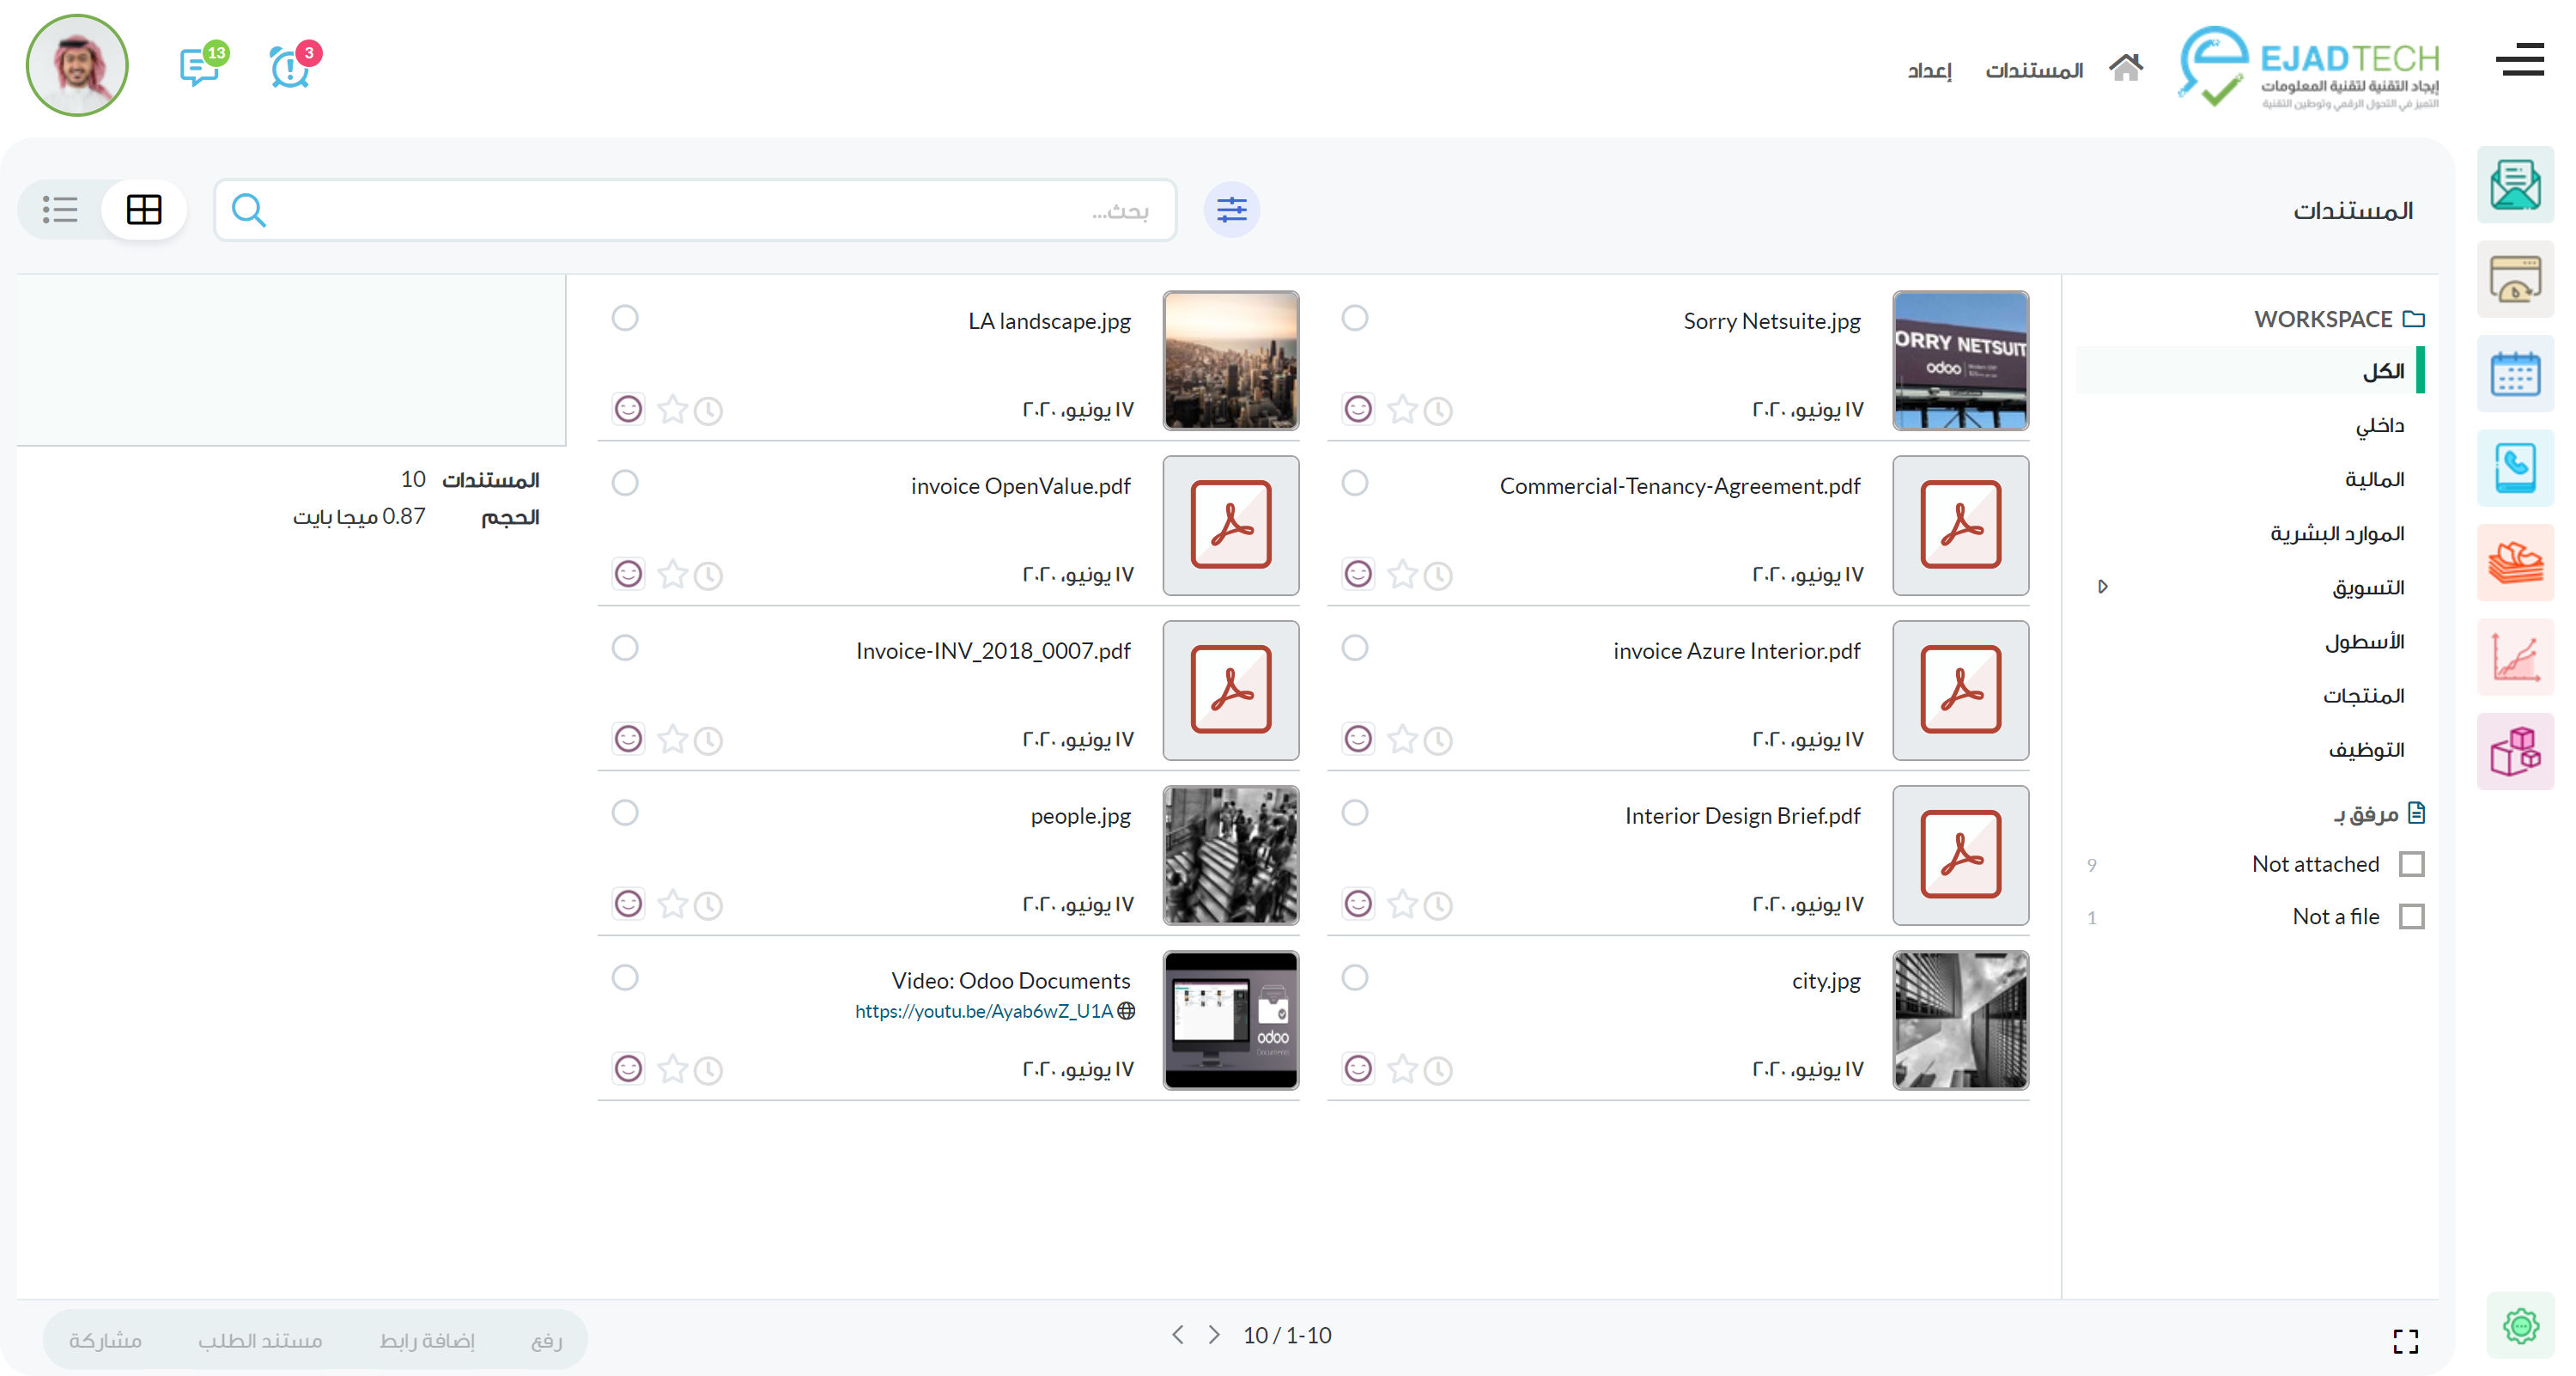Click into the search field
The height and width of the screenshot is (1376, 2576).
point(700,210)
